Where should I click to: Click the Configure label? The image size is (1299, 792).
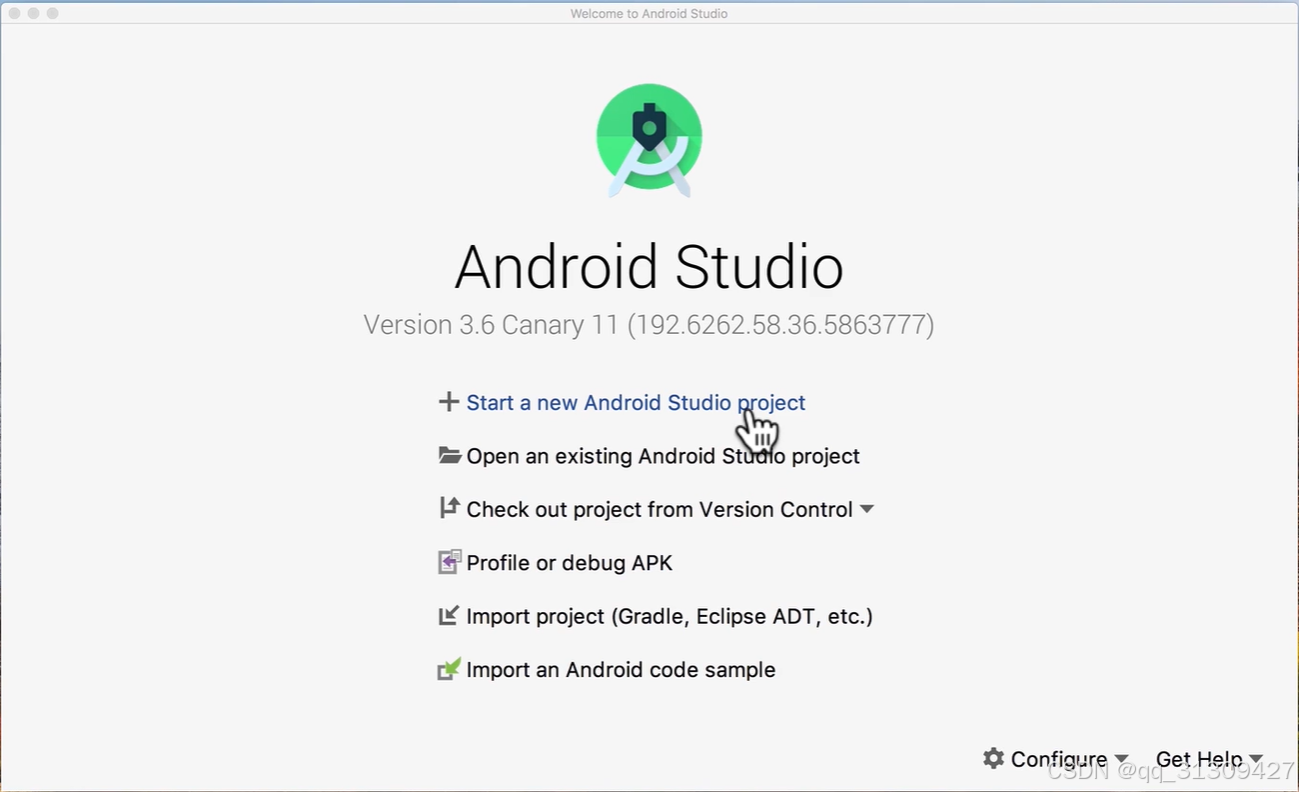point(1060,759)
